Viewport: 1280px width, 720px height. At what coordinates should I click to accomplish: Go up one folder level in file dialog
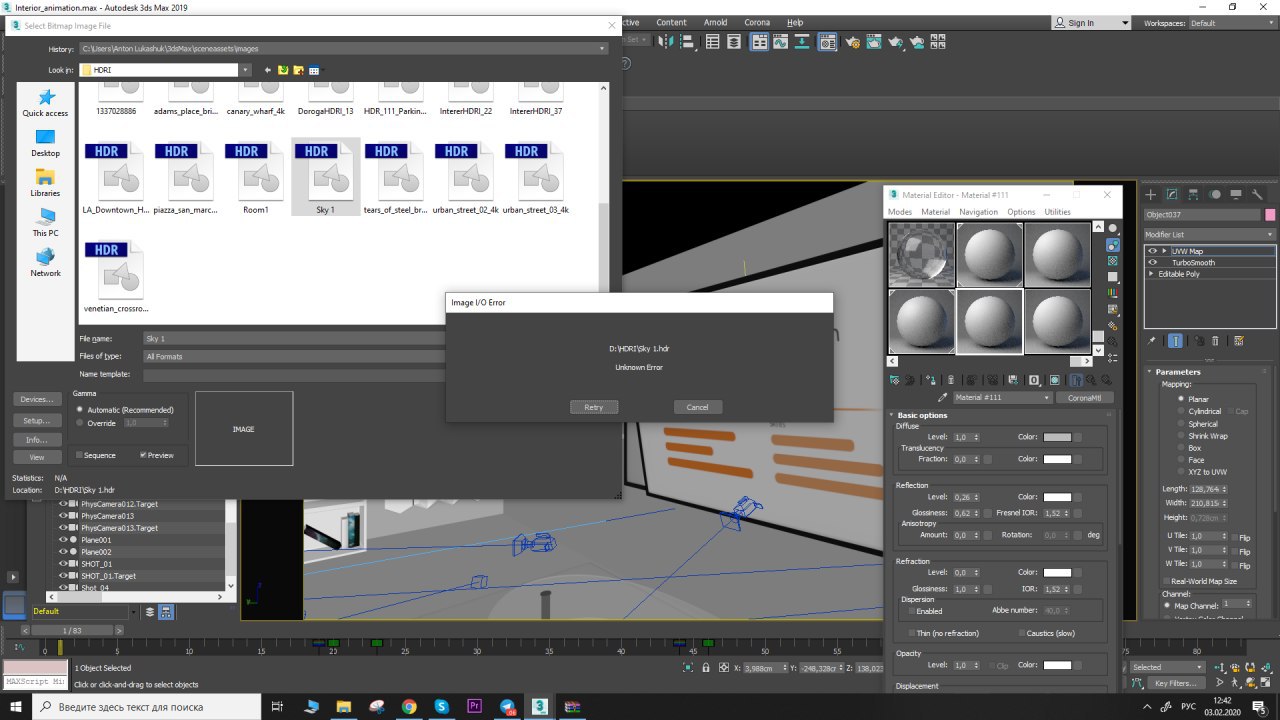pos(283,70)
